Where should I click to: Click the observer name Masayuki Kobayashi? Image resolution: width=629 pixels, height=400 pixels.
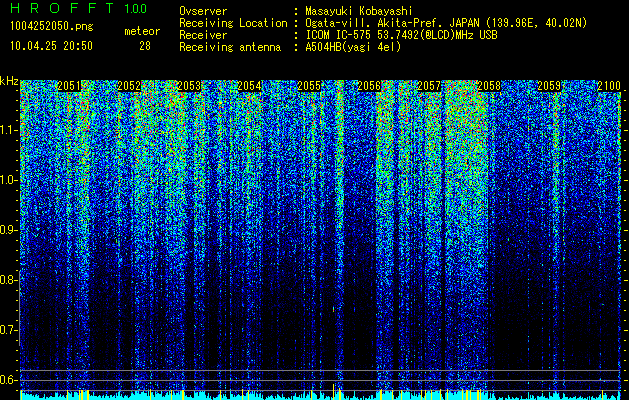point(359,11)
